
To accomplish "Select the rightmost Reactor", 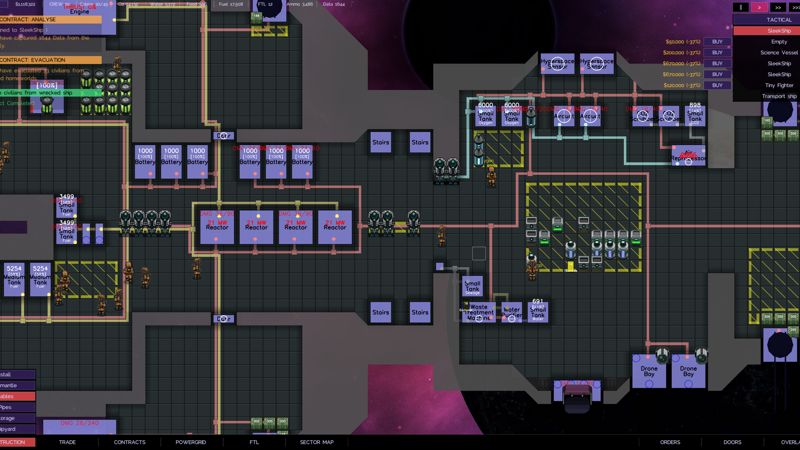I will coord(335,227).
